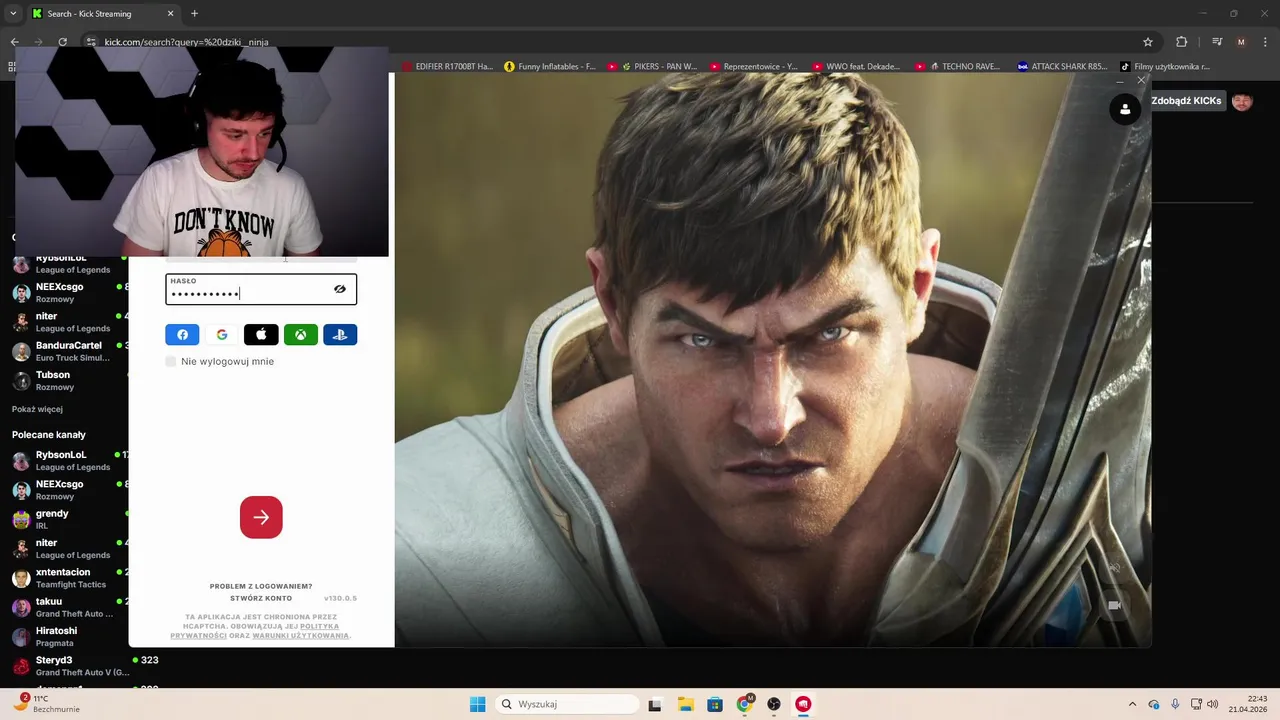Image resolution: width=1280 pixels, height=720 pixels.
Task: Open 'Reprezentowice' bookmark
Action: point(753,67)
